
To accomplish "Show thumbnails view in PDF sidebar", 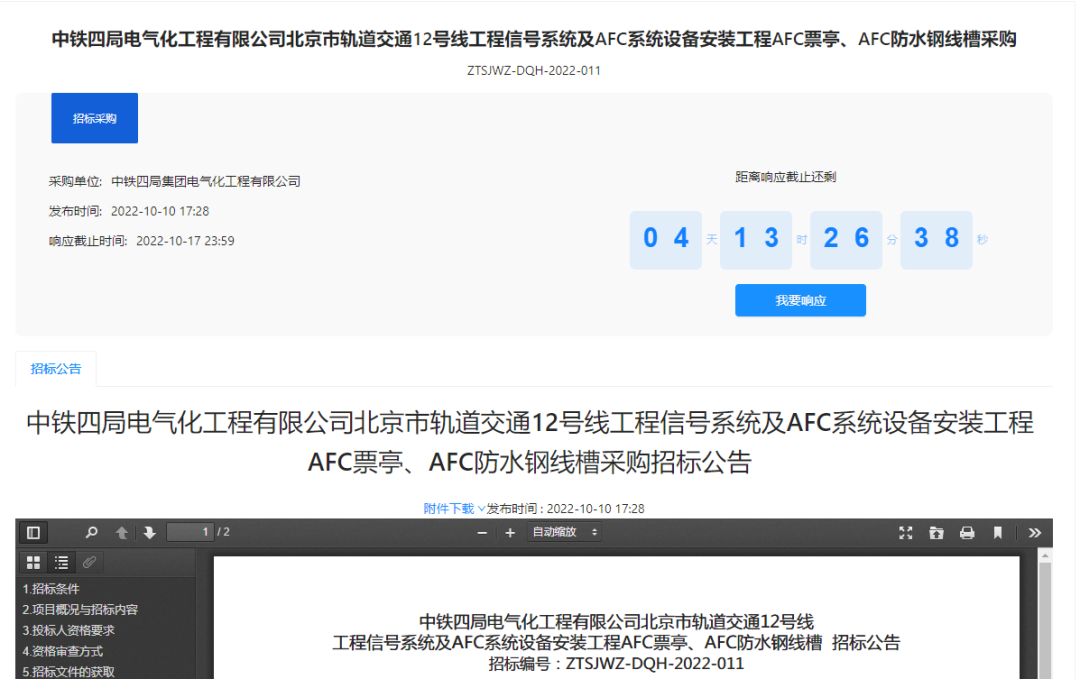I will [33, 563].
